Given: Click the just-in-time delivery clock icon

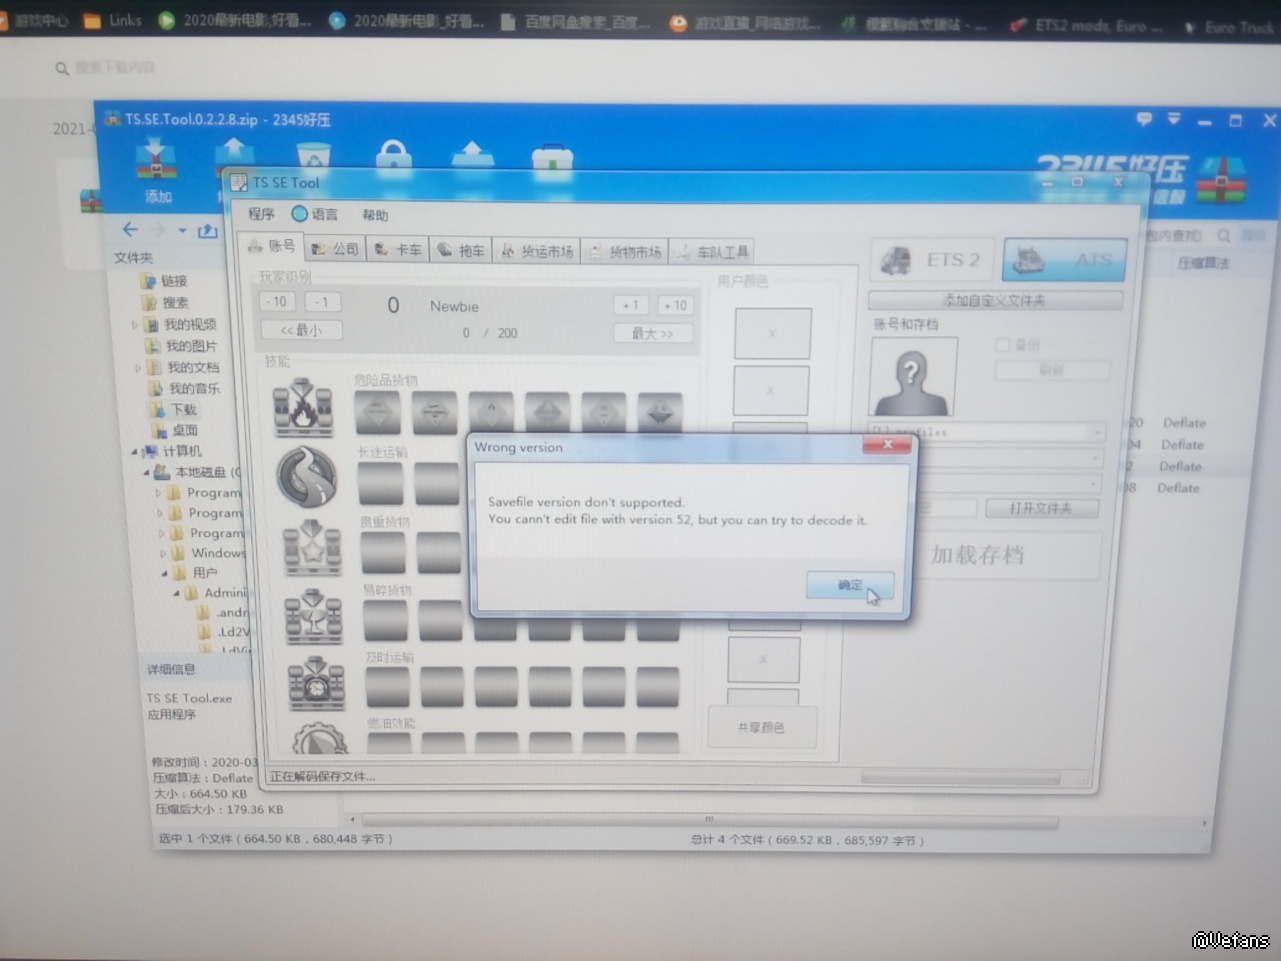Looking at the screenshot, I should pos(317,682).
